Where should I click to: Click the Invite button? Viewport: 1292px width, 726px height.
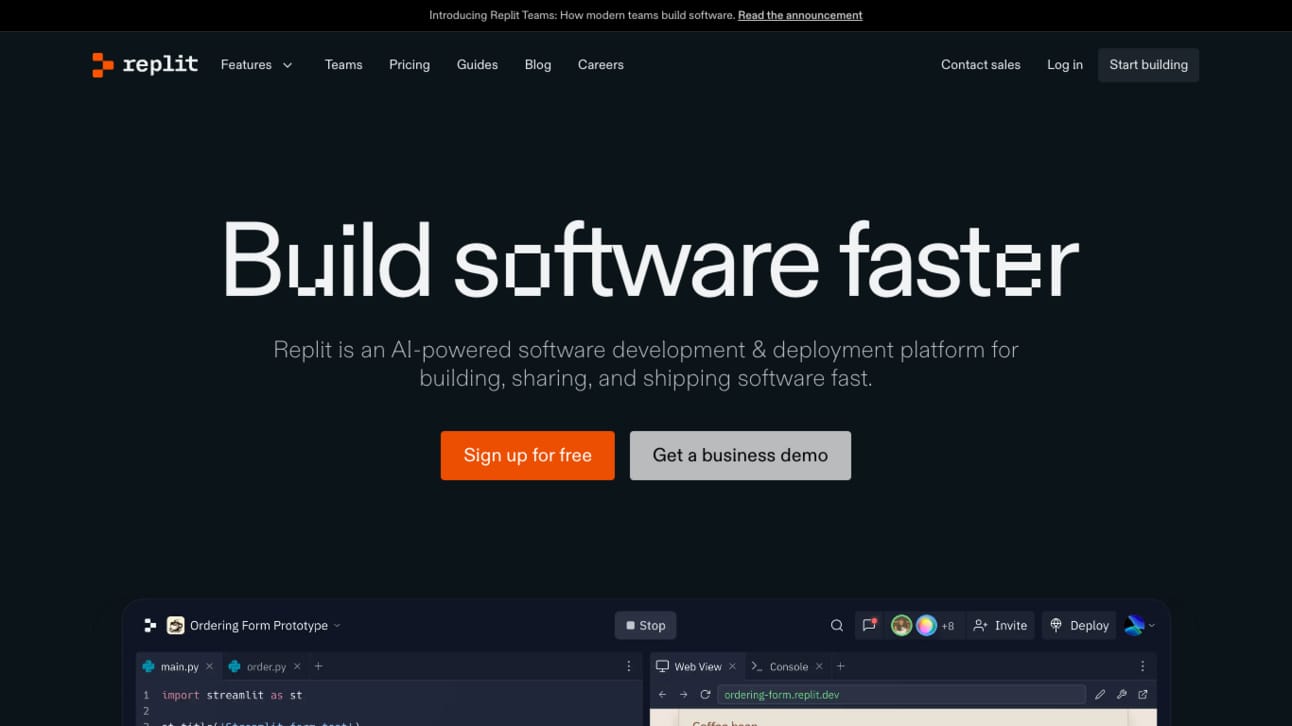pyautogui.click(x=1000, y=626)
